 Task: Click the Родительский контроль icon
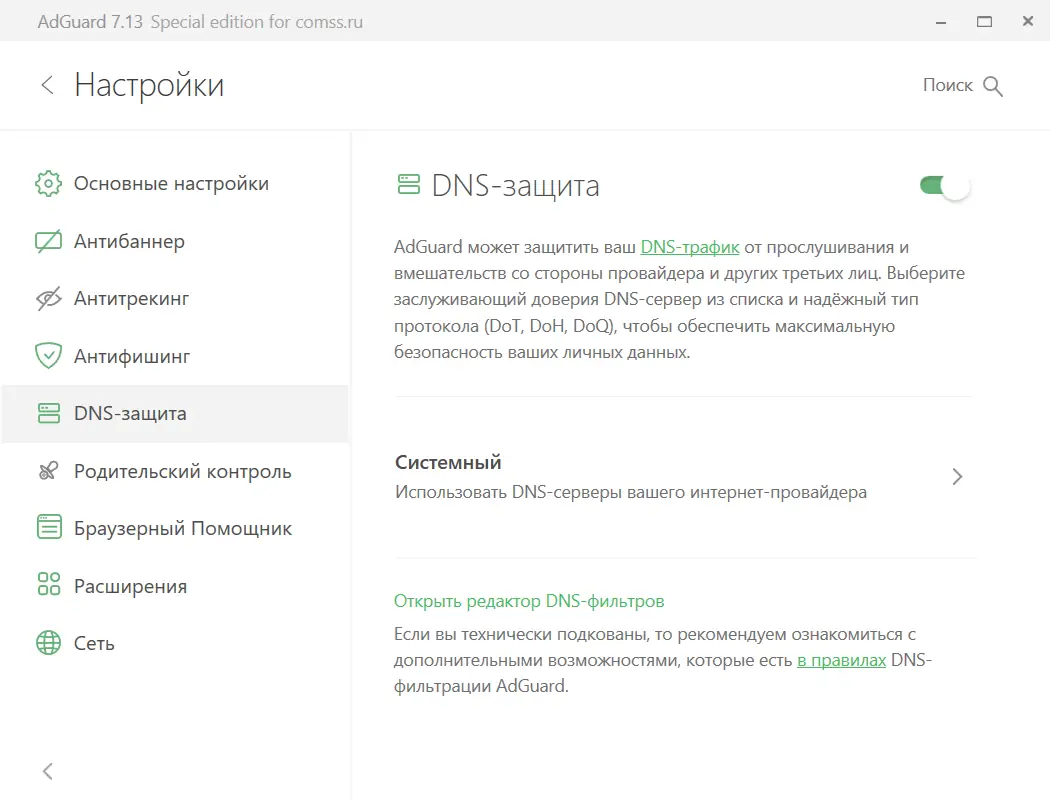[48, 471]
